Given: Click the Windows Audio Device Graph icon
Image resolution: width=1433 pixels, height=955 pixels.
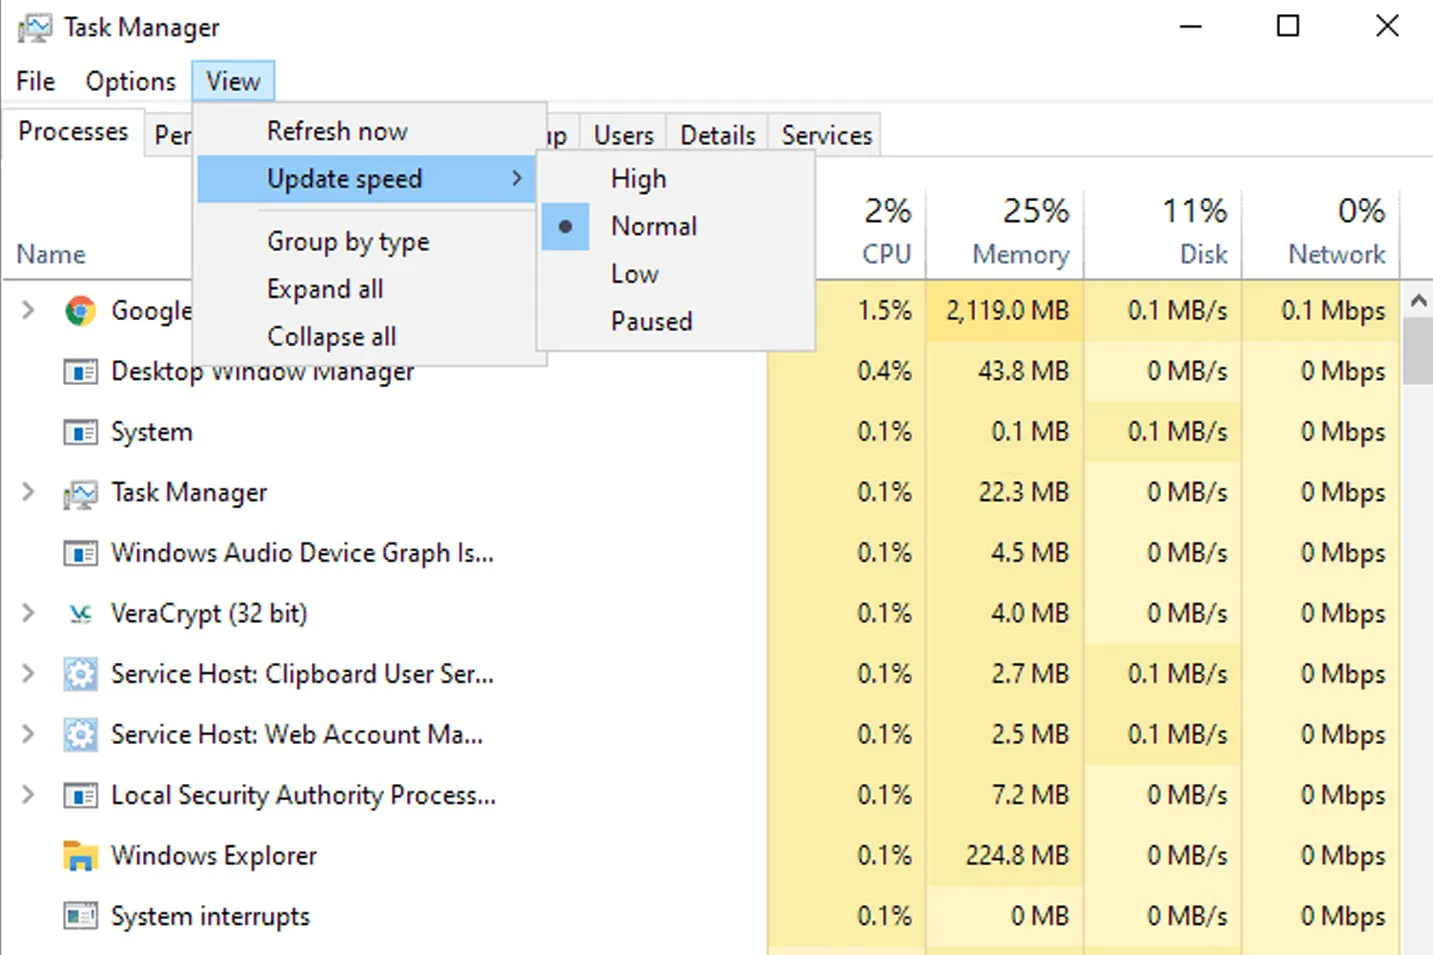Looking at the screenshot, I should (80, 553).
